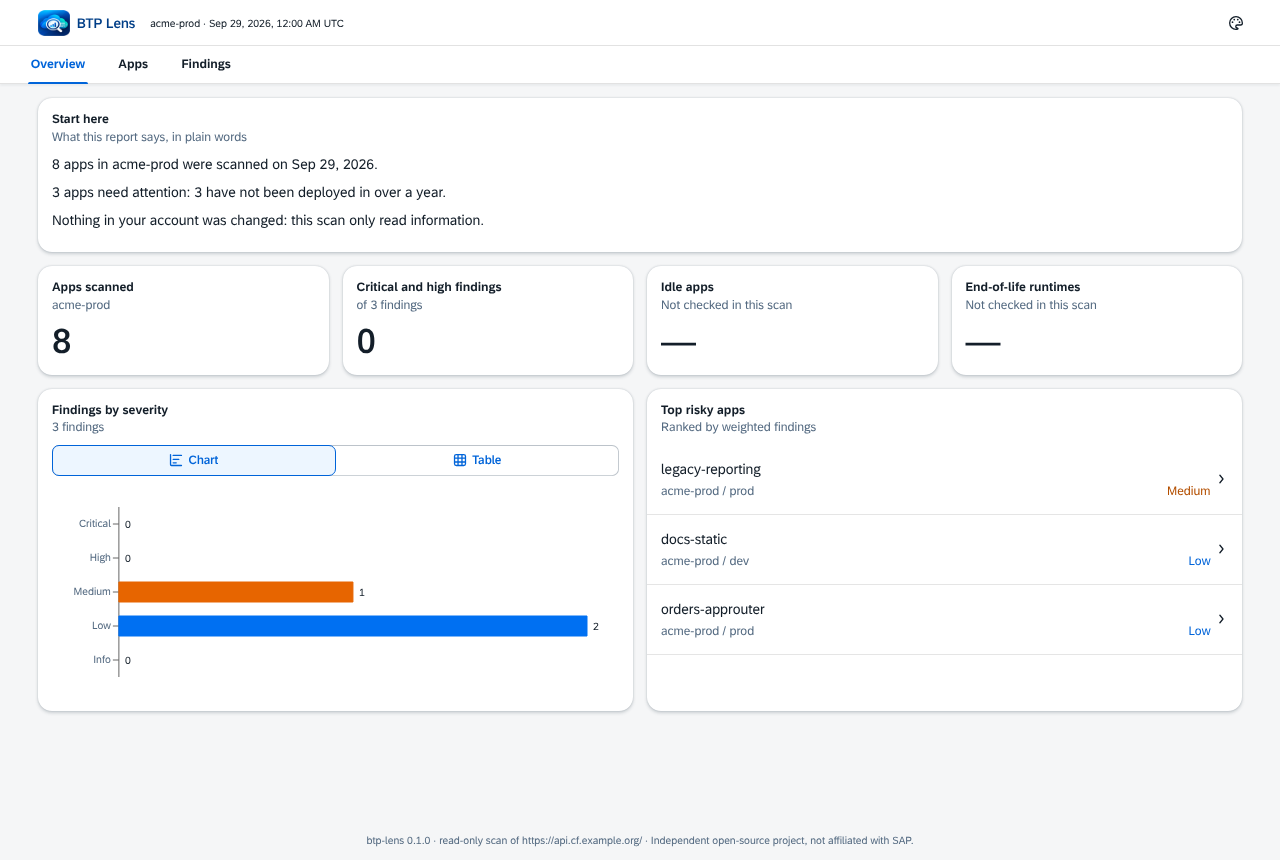Click the Medium badge on legacy-reporting
The image size is (1280, 860).
pyautogui.click(x=1188, y=491)
